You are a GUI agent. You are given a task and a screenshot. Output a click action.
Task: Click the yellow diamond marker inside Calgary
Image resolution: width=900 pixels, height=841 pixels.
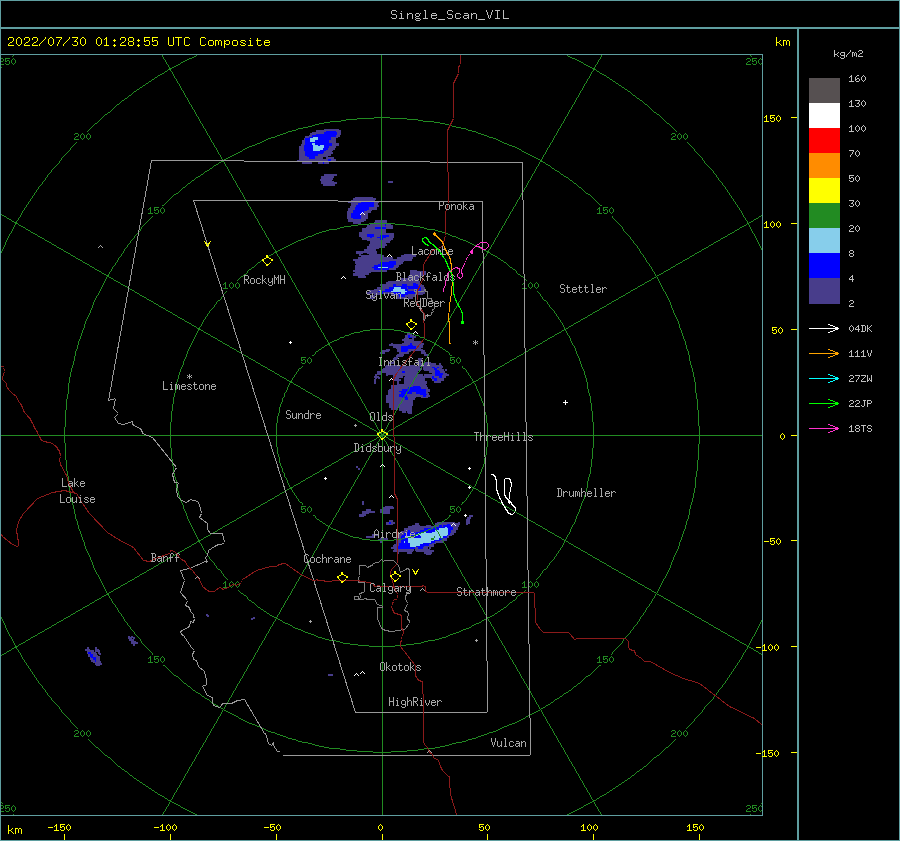tap(395, 576)
